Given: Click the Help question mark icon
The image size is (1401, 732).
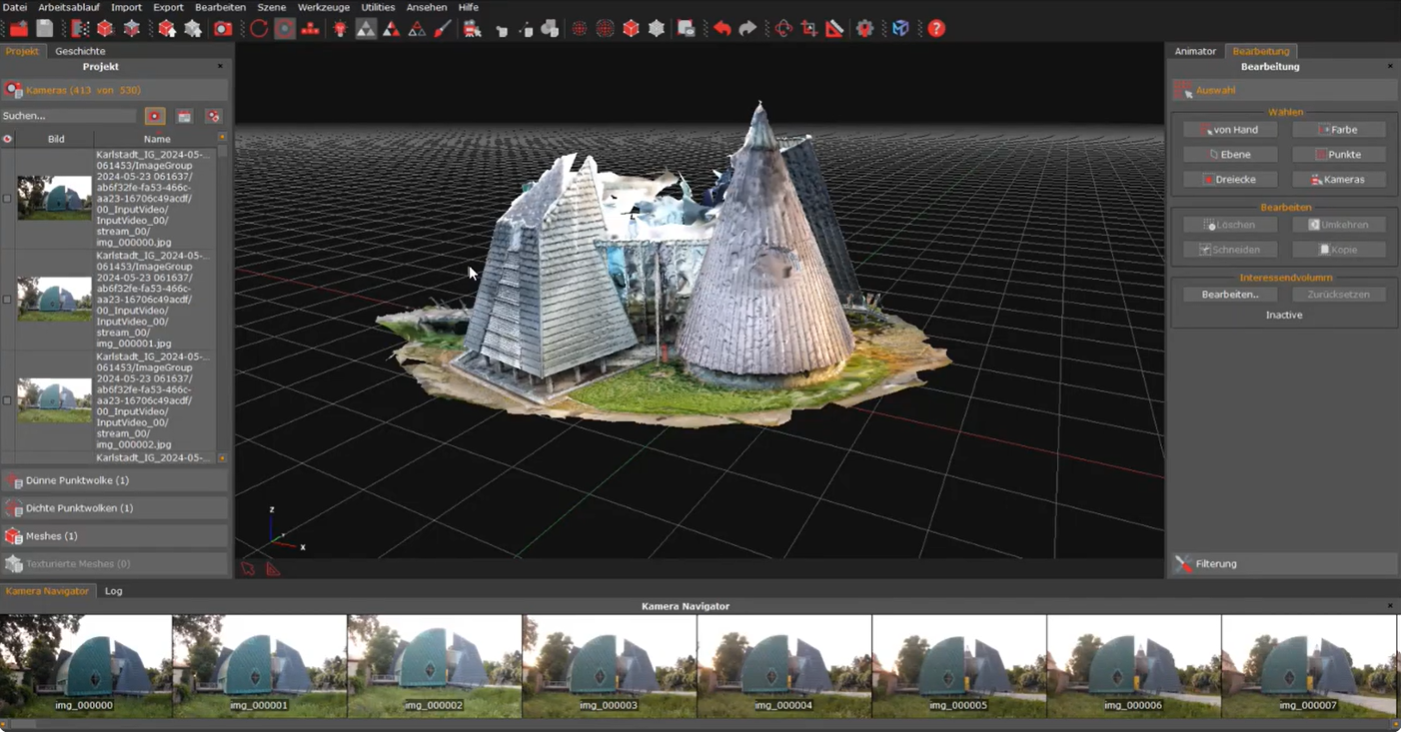Looking at the screenshot, I should (936, 28).
